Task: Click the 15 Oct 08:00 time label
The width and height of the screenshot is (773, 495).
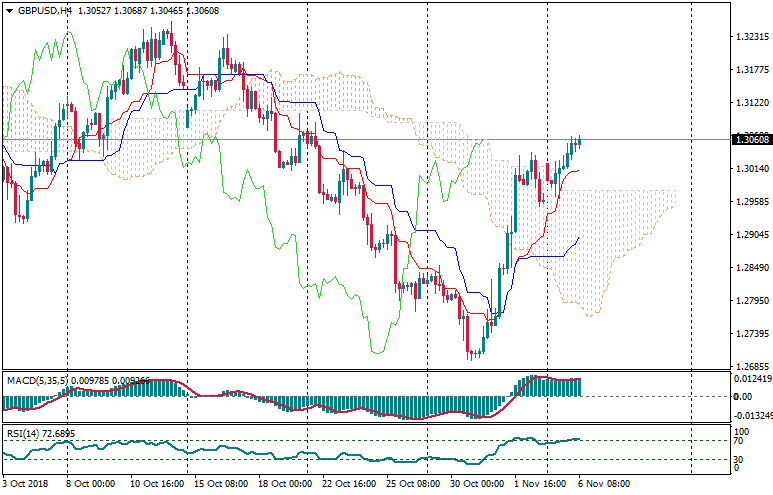Action: 220,483
